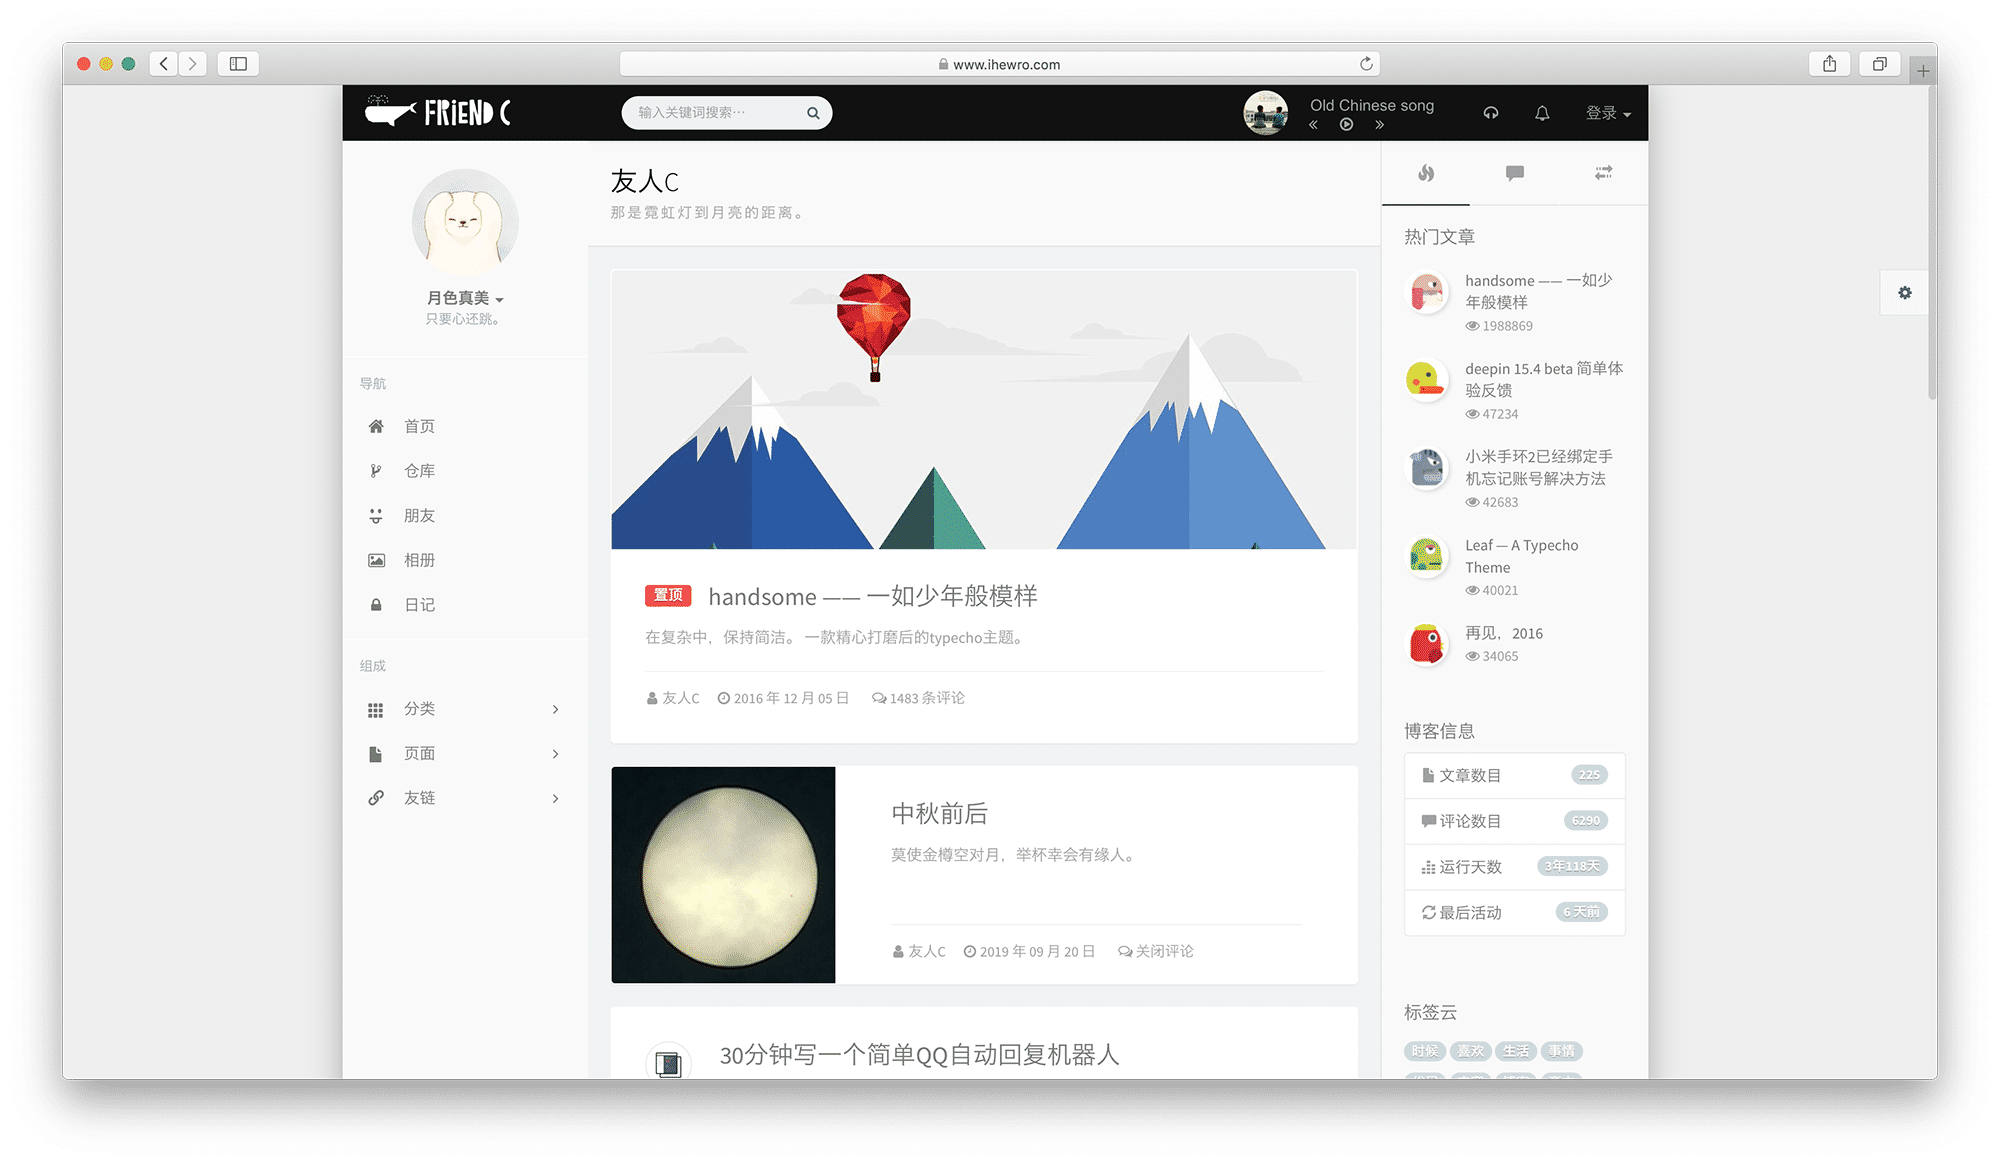
Task: Switch to the comments tab
Action: (x=1515, y=173)
